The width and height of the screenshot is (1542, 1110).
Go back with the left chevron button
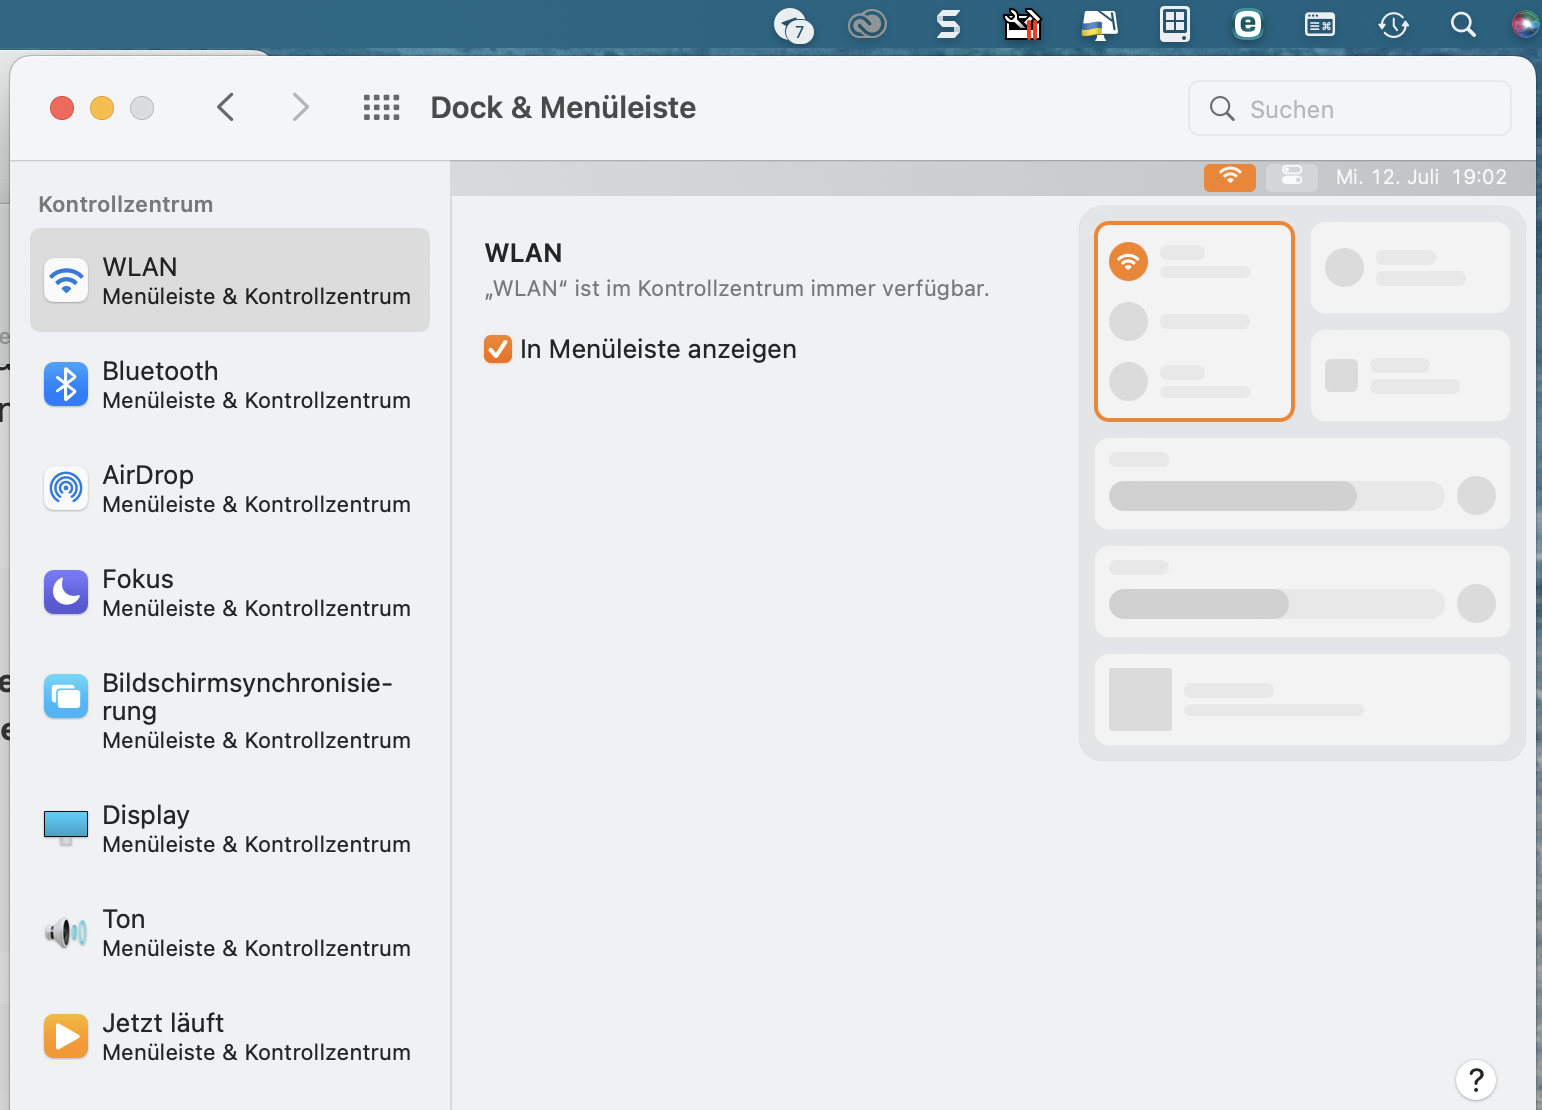pyautogui.click(x=226, y=107)
